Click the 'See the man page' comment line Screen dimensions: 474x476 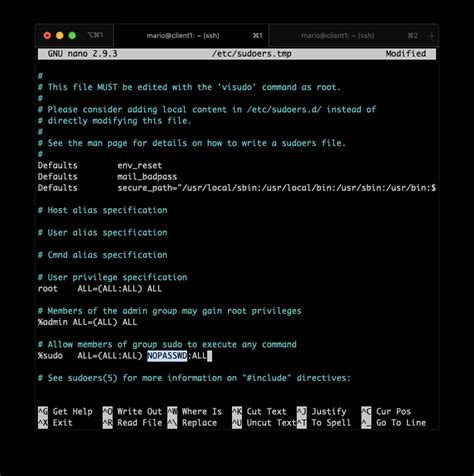(192, 143)
